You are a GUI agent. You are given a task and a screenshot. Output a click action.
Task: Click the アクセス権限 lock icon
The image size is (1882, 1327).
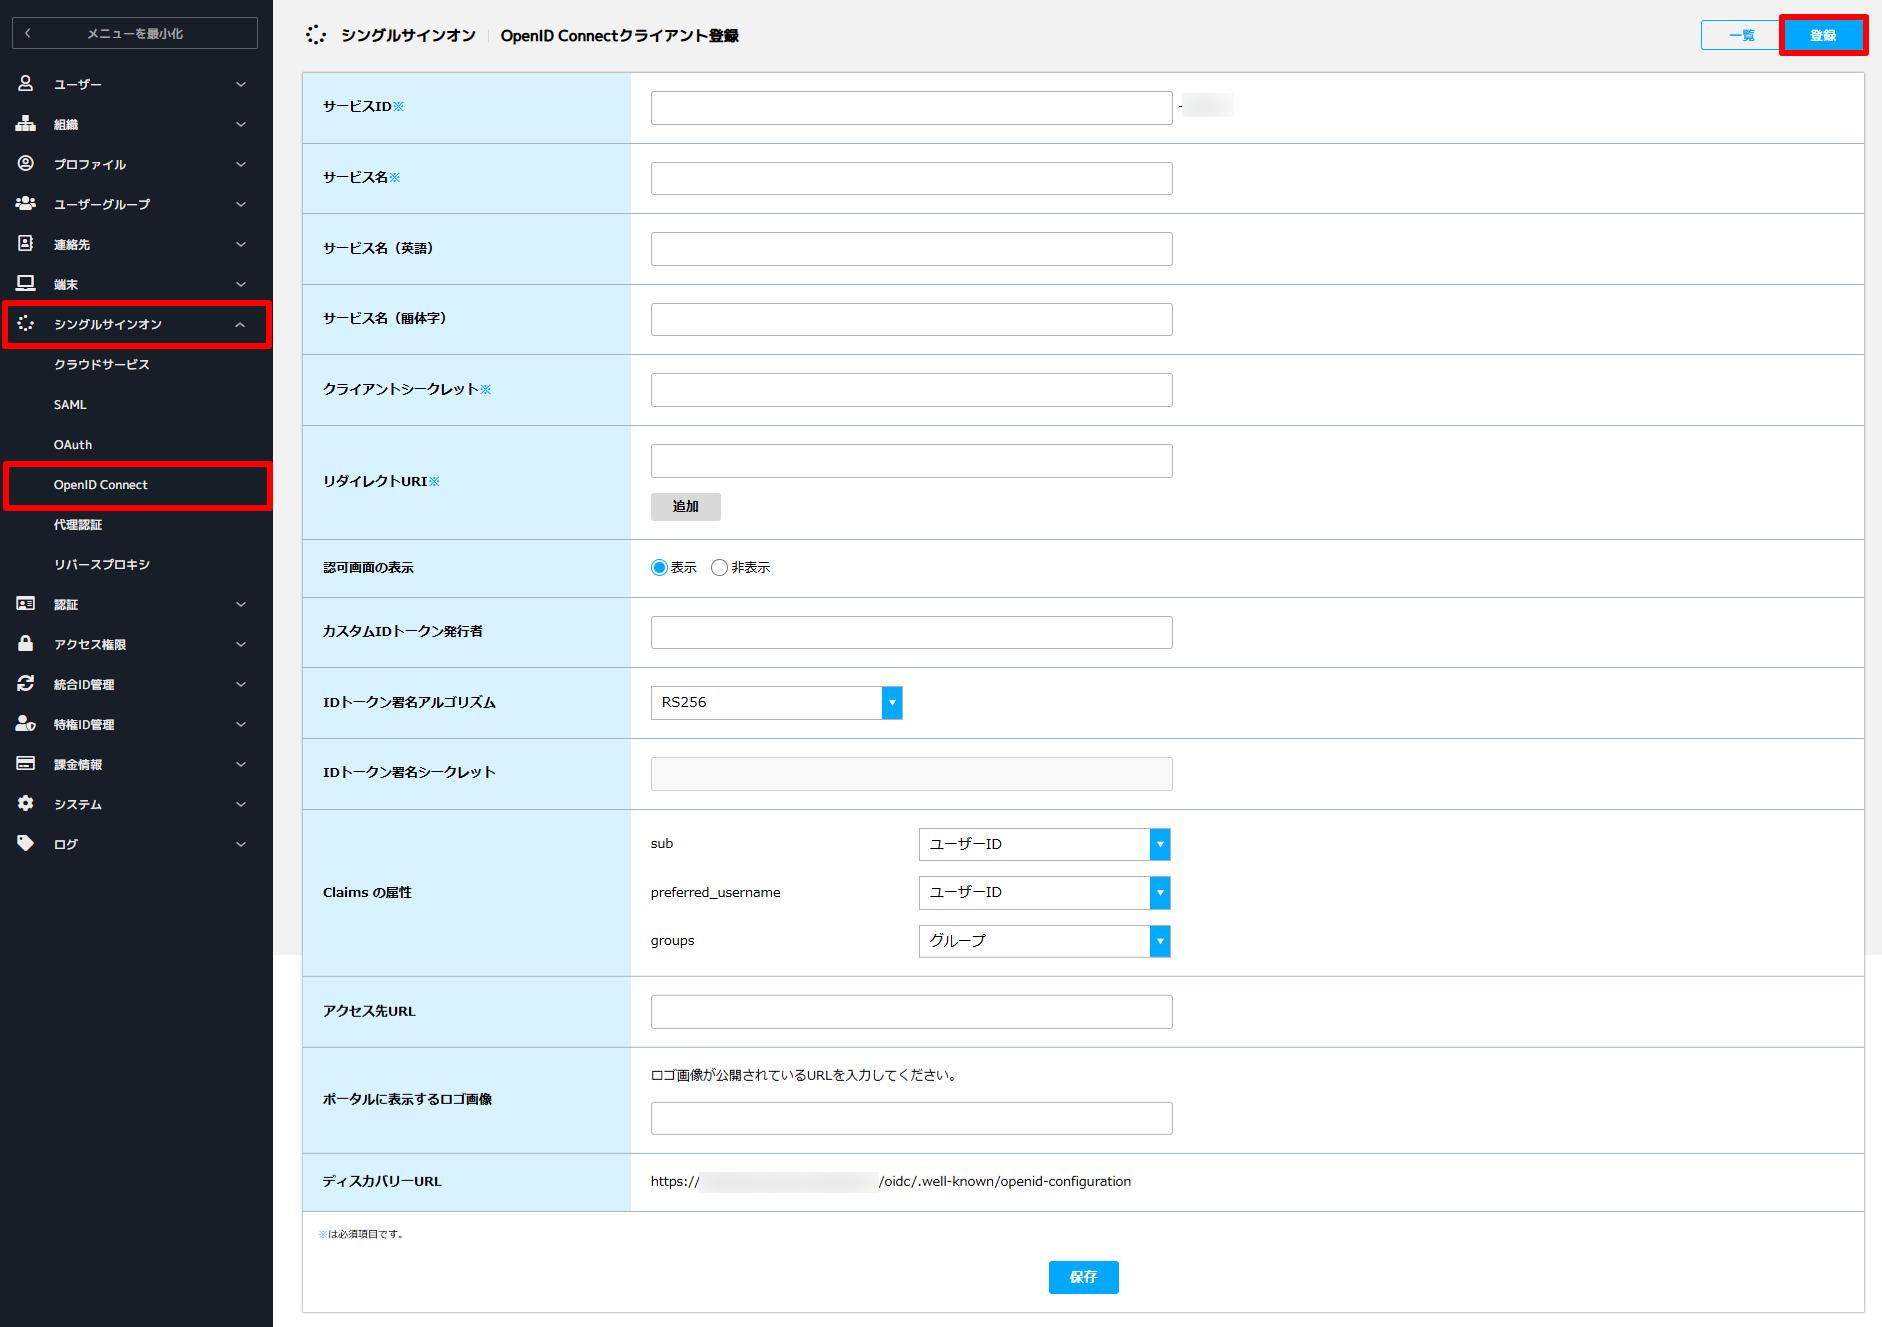(26, 644)
